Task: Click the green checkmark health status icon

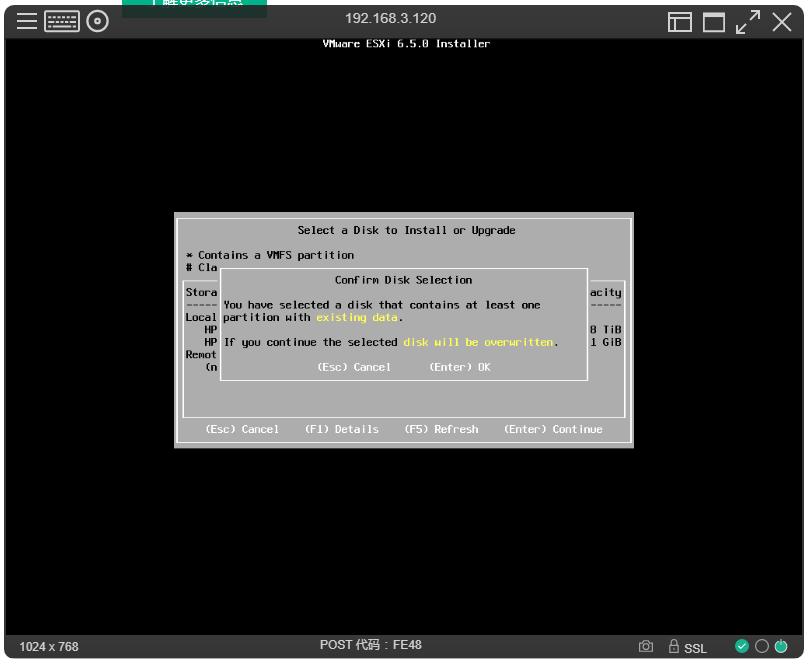Action: pyautogui.click(x=742, y=646)
